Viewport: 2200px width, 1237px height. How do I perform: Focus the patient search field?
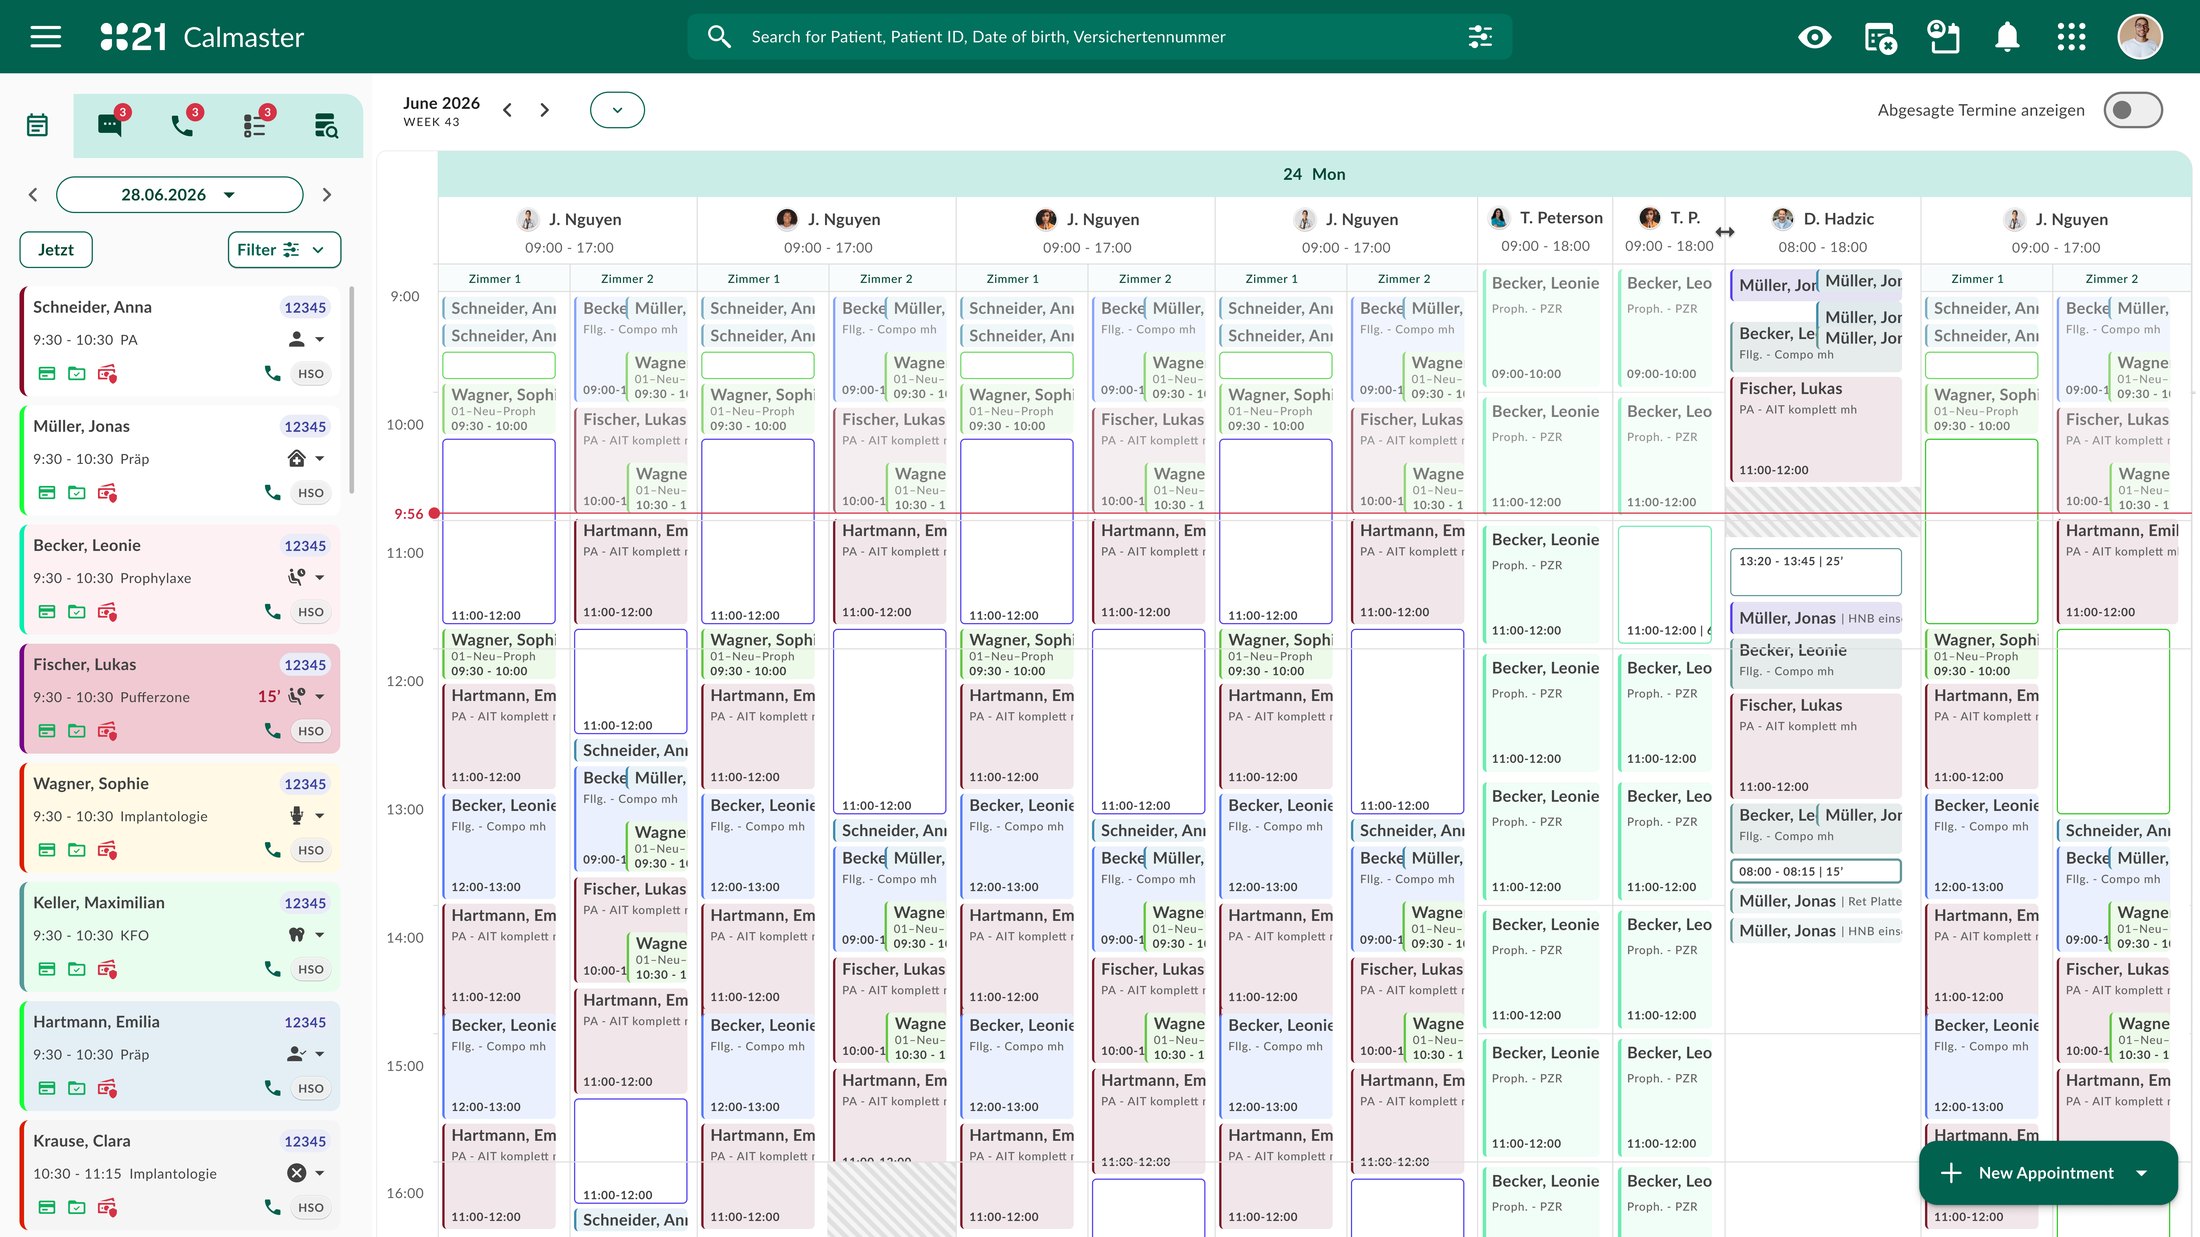(x=1100, y=37)
